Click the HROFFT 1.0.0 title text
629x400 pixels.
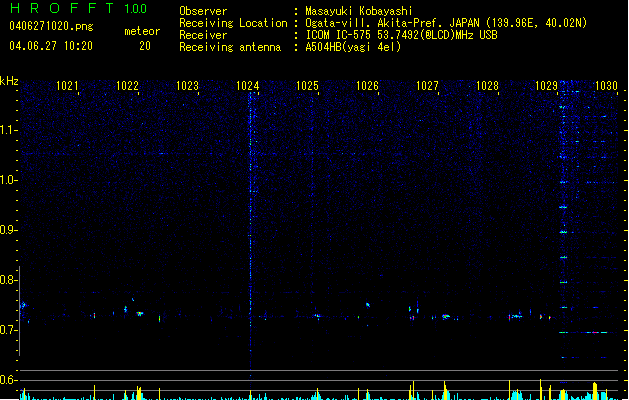tap(78, 8)
